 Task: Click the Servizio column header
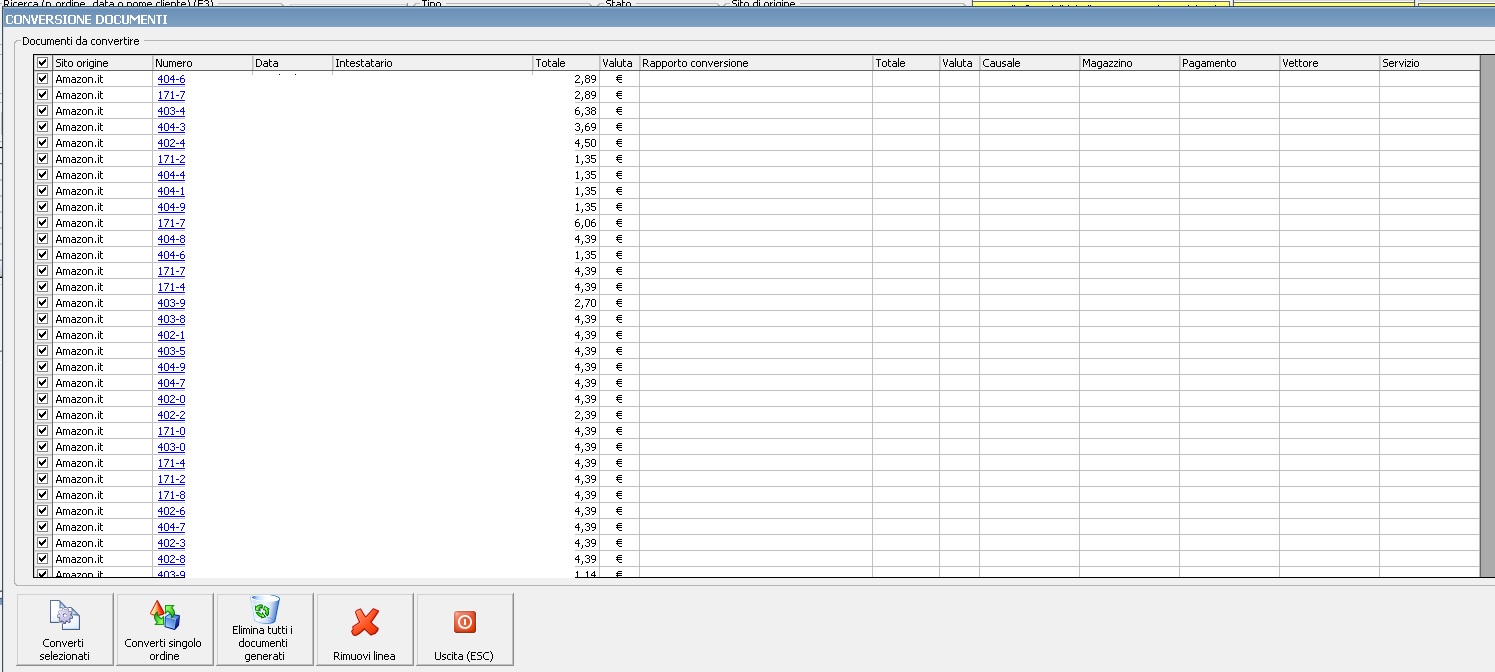click(1429, 63)
